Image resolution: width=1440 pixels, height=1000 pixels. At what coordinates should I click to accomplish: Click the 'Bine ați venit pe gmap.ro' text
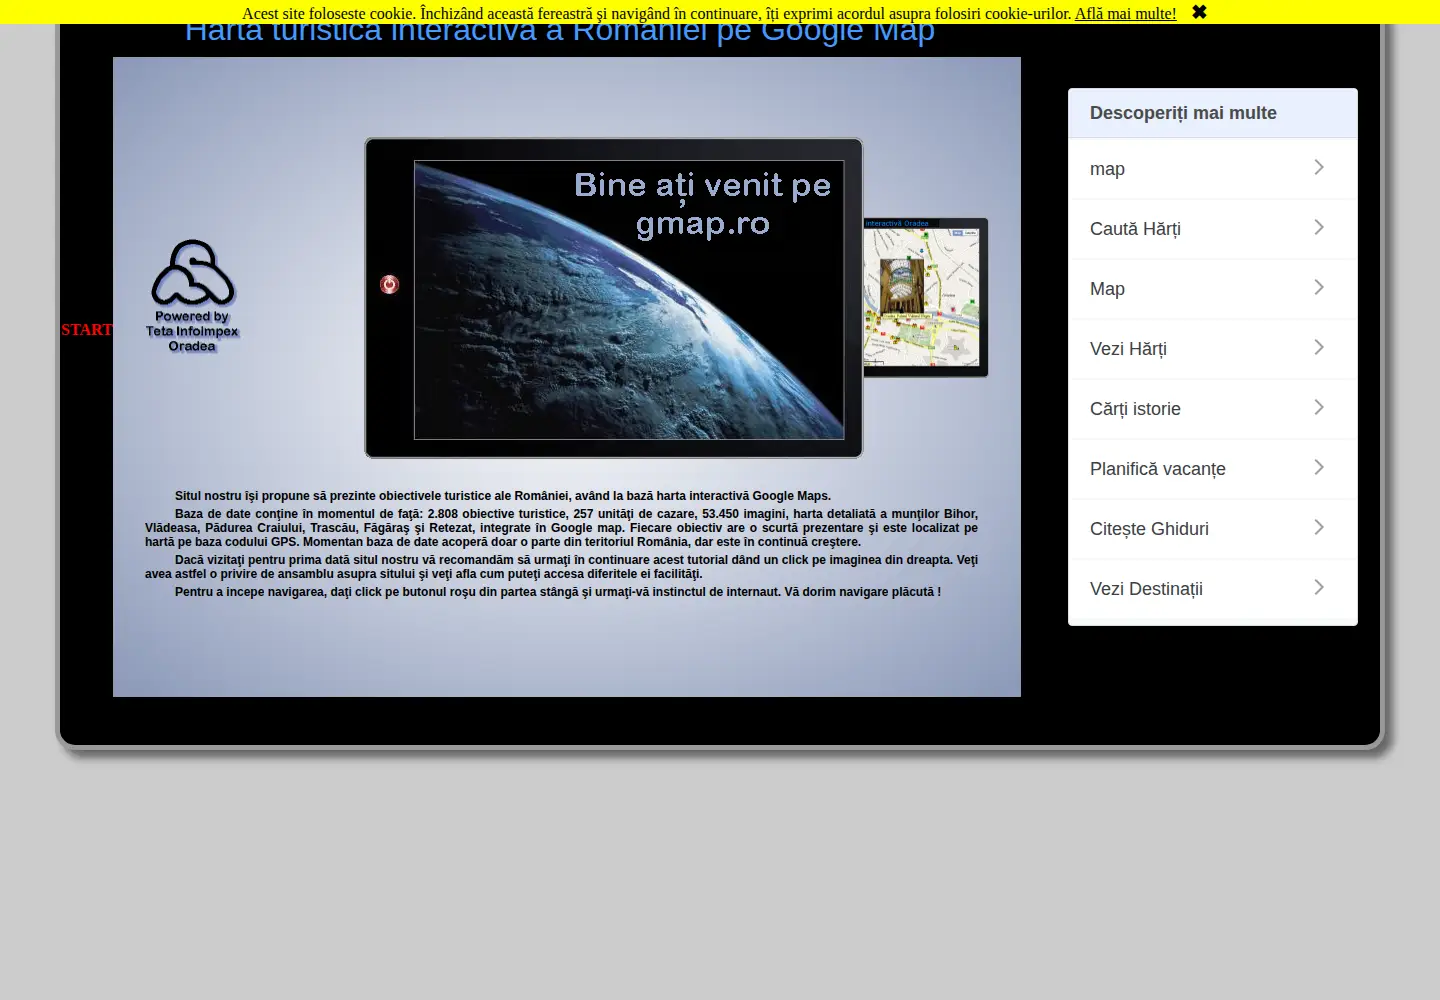(703, 204)
